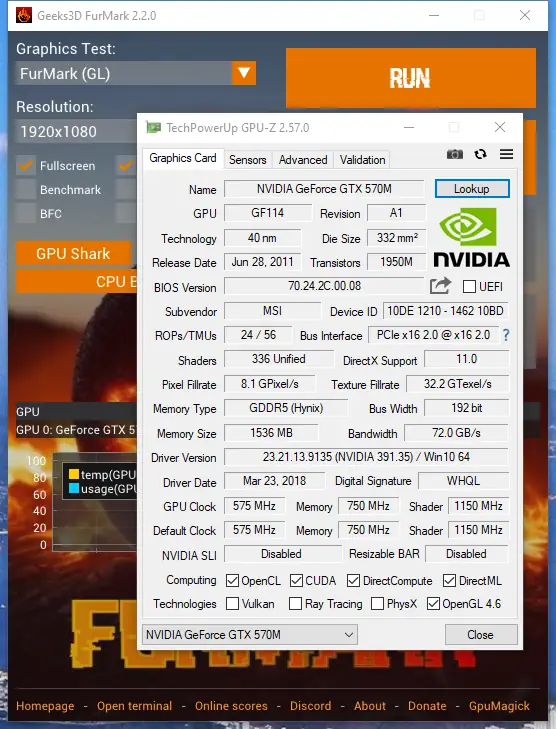Open the GPU-Z hamburger menu
Screen dimensions: 556x729
pyautogui.click(x=506, y=154)
